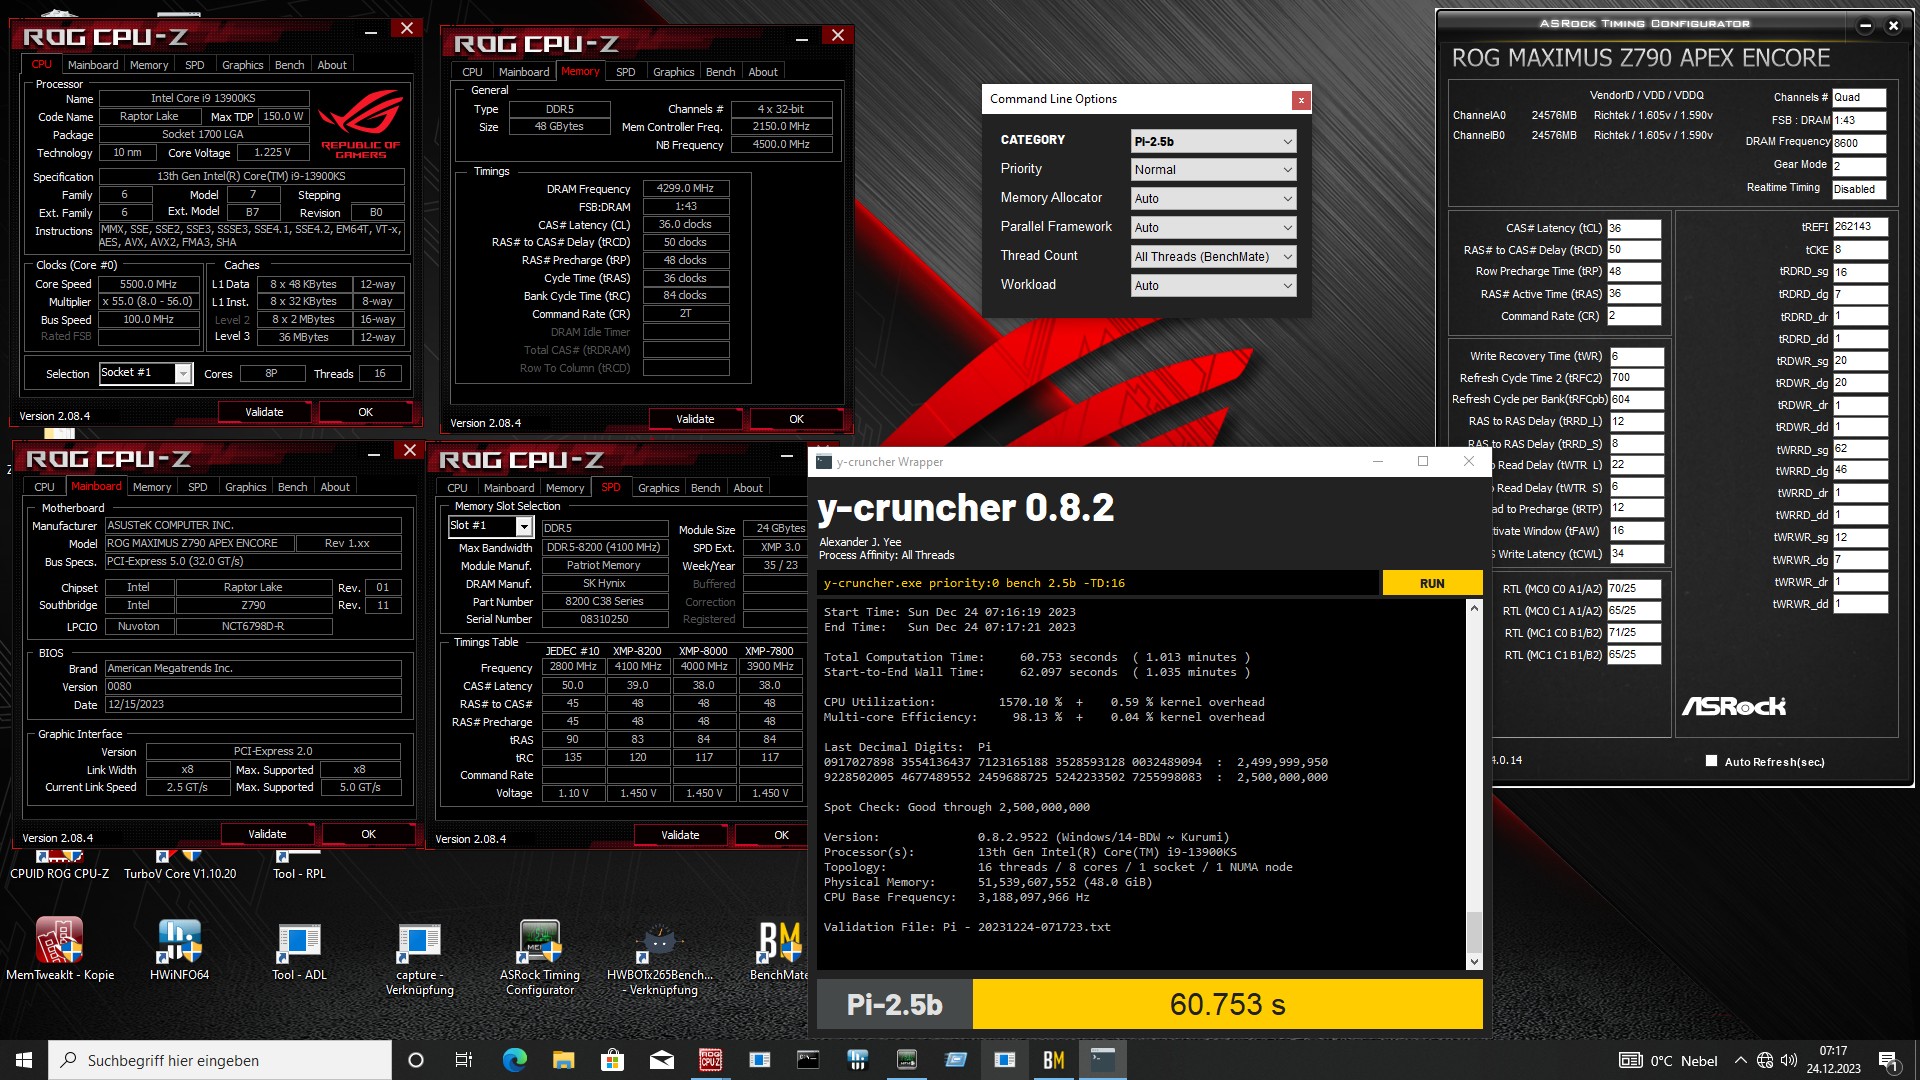Click OK in the CPU-Z CPU window
The height and width of the screenshot is (1080, 1920).
pos(365,412)
